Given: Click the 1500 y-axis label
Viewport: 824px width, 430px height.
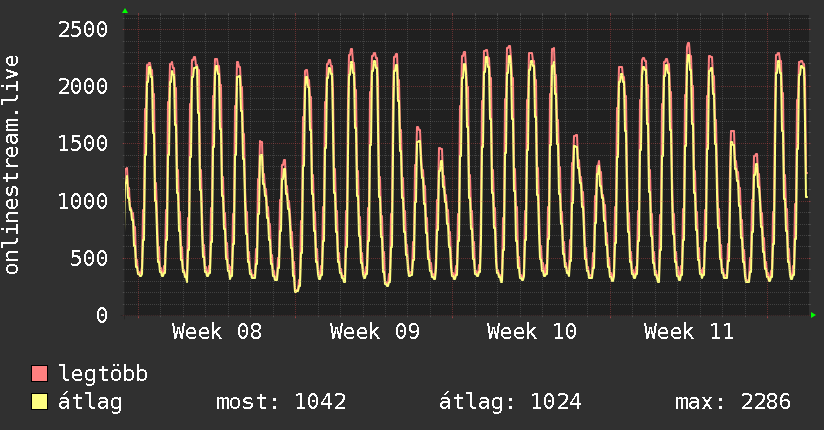Looking at the screenshot, I should click(x=83, y=144).
